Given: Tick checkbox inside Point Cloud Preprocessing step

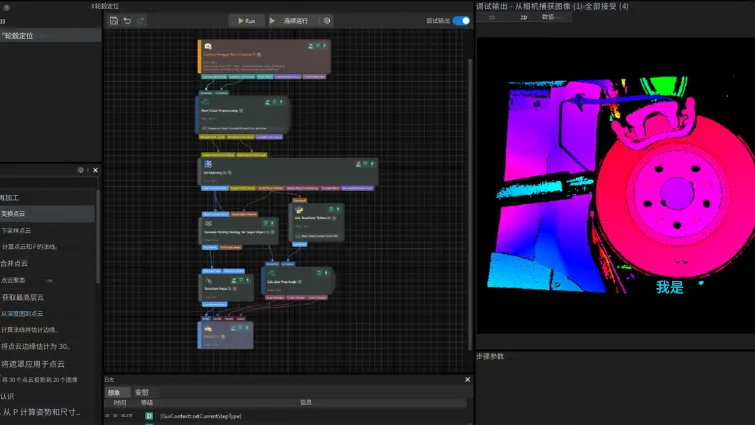Looking at the screenshot, I should [x=204, y=128].
